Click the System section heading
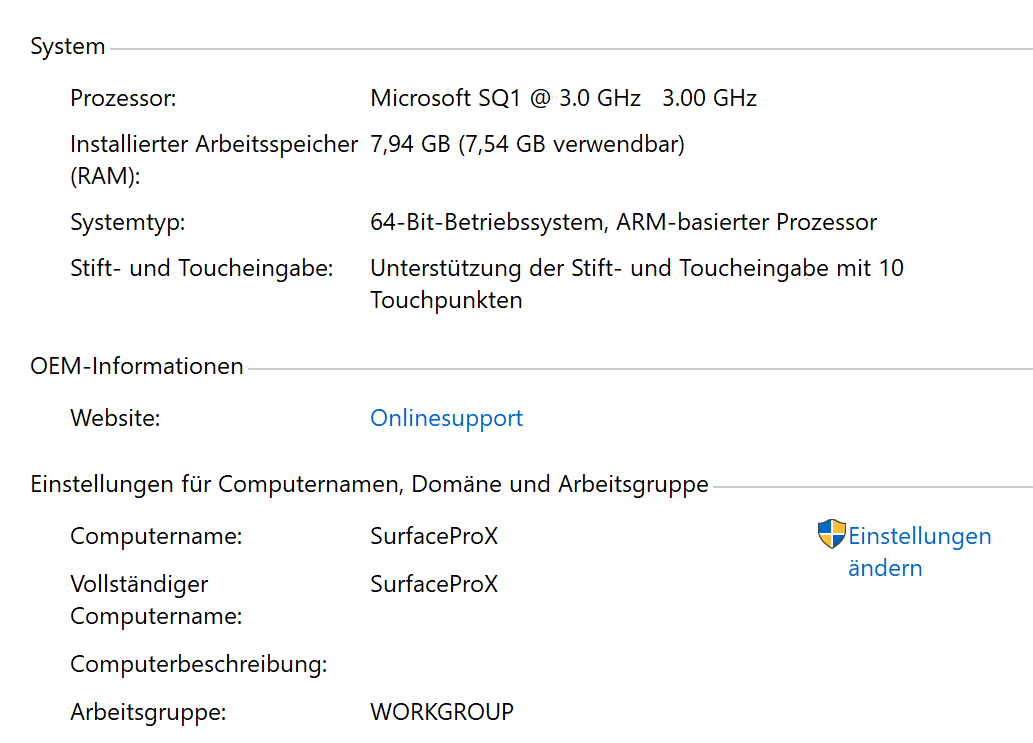 pyautogui.click(x=68, y=47)
